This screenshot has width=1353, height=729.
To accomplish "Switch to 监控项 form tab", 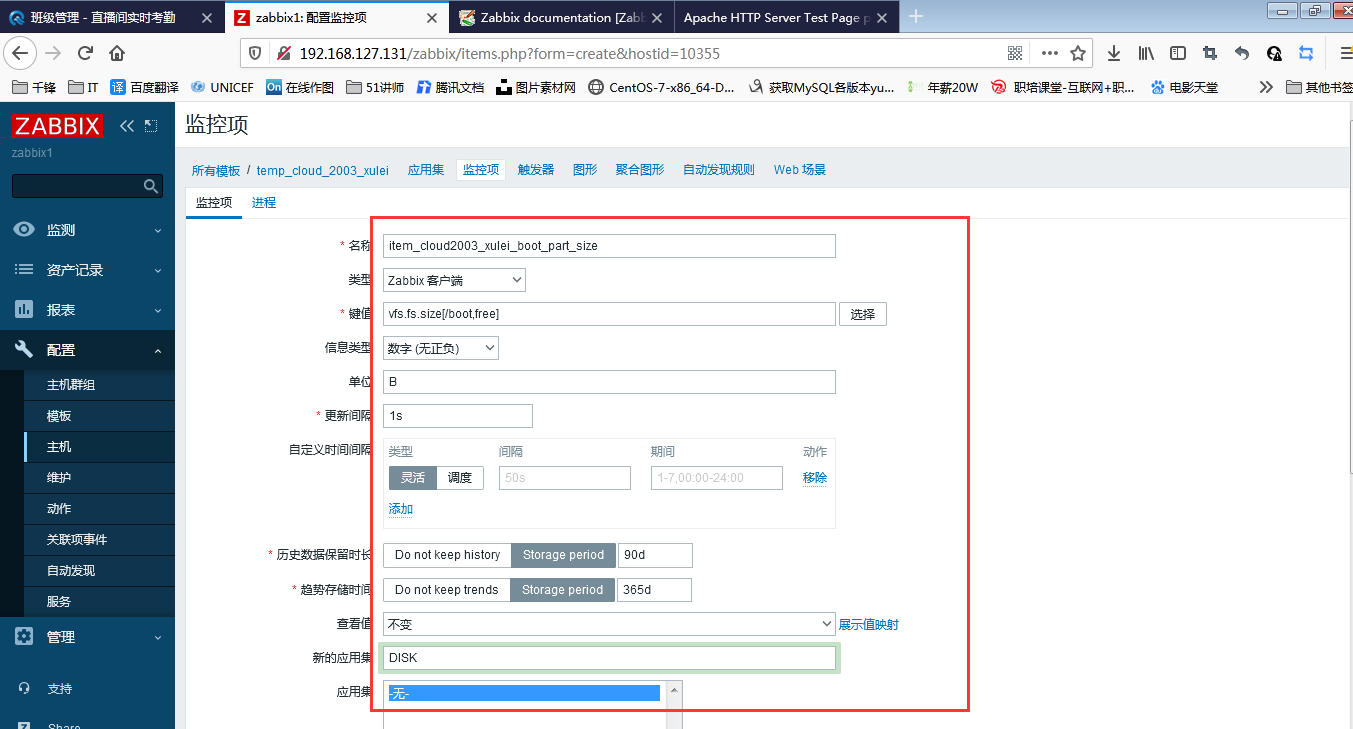I will tap(214, 202).
